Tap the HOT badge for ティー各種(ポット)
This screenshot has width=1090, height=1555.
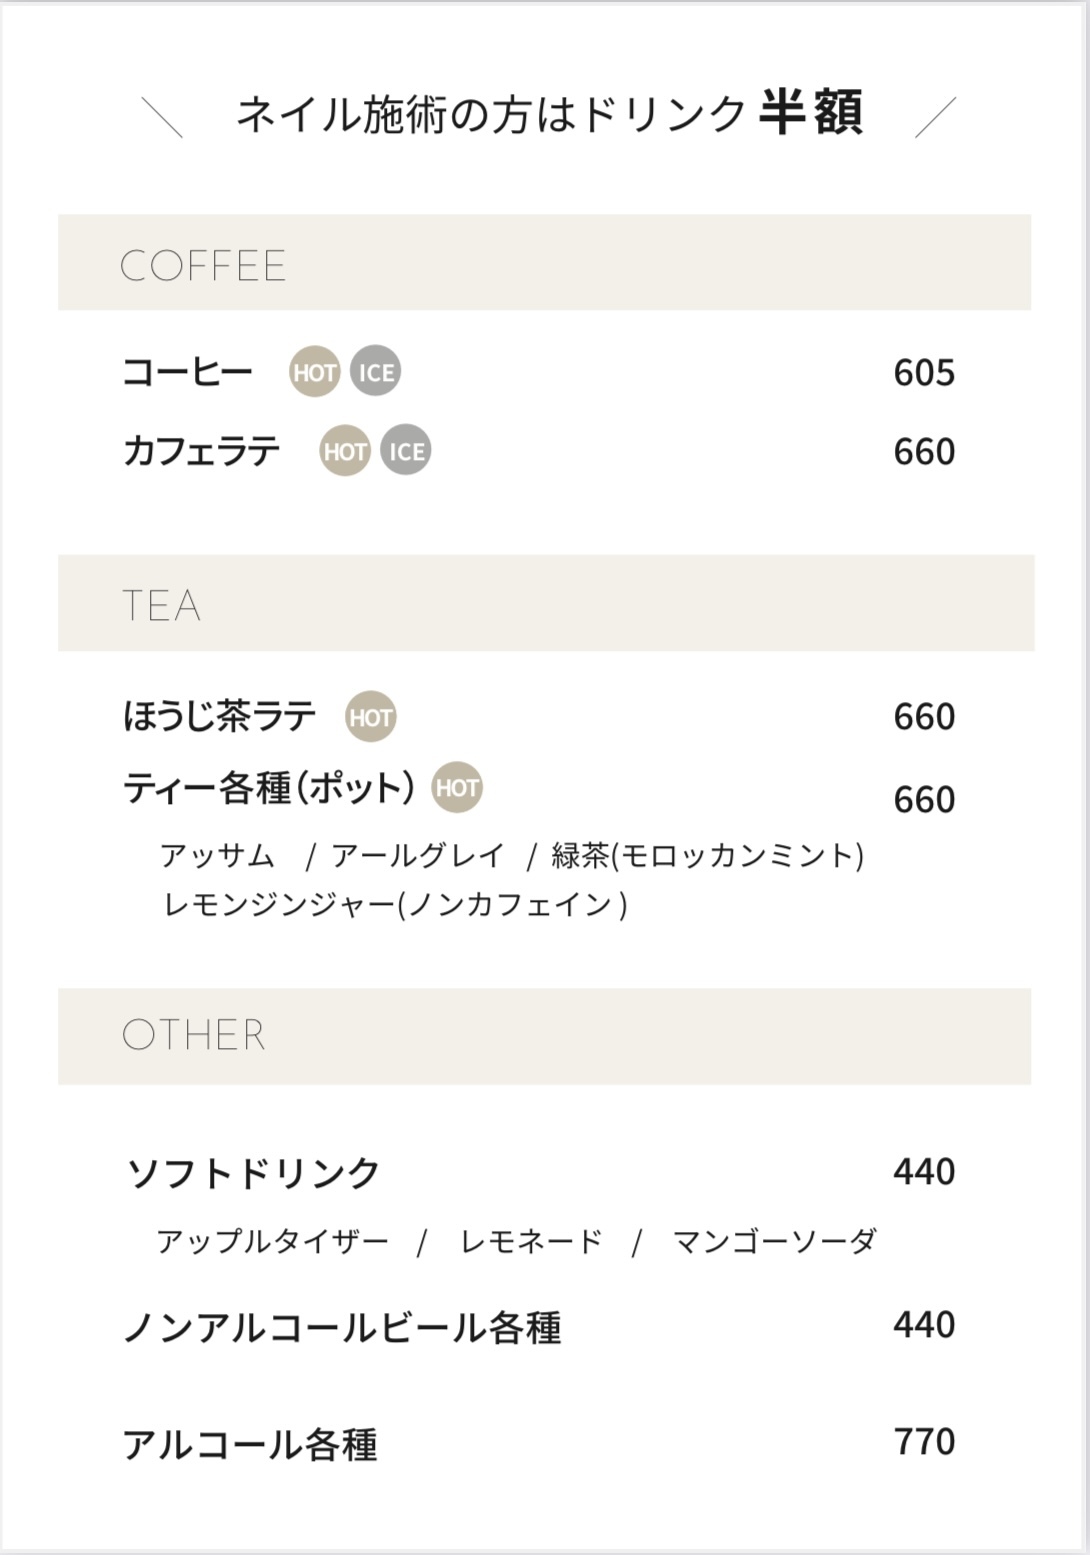tap(457, 788)
